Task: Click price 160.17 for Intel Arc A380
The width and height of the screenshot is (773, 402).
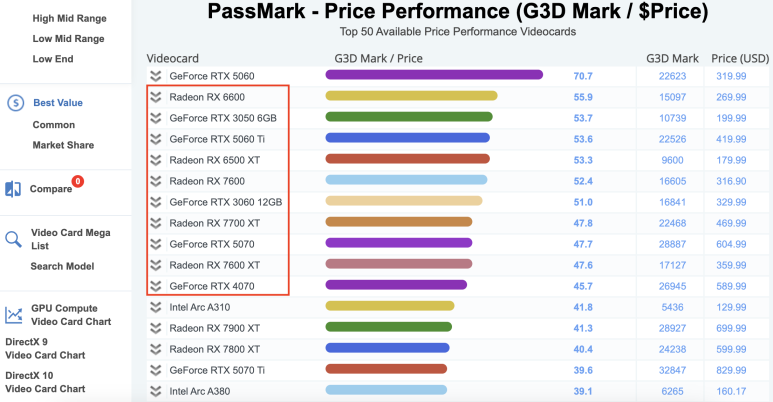Action: 731,391
